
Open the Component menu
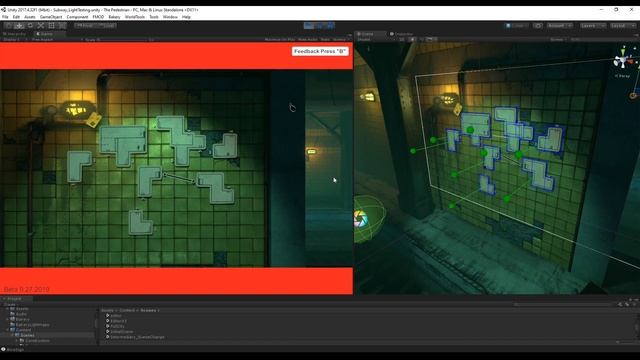point(77,17)
